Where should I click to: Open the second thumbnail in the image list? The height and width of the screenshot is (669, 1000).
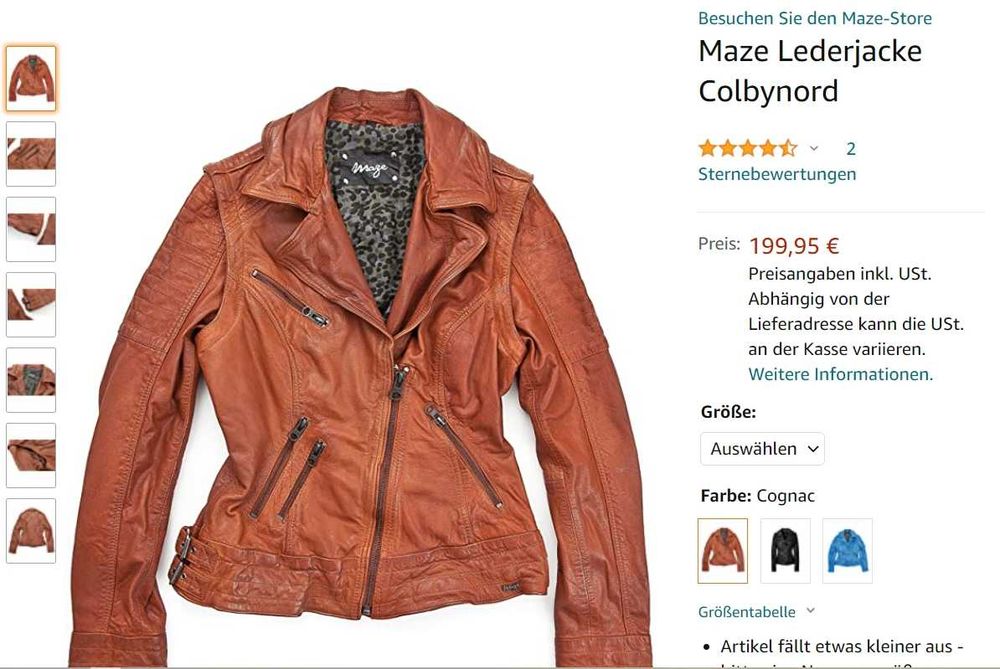(x=31, y=154)
